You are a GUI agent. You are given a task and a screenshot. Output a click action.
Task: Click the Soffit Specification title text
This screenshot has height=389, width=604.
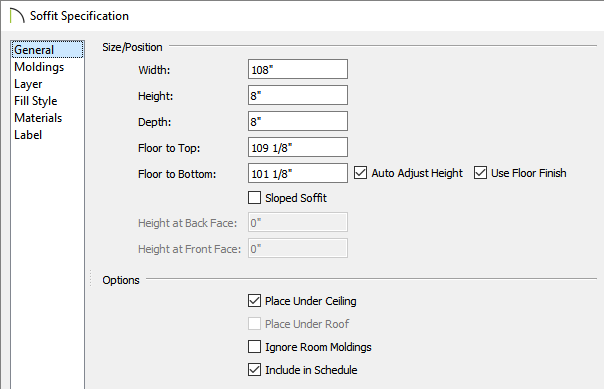(79, 16)
